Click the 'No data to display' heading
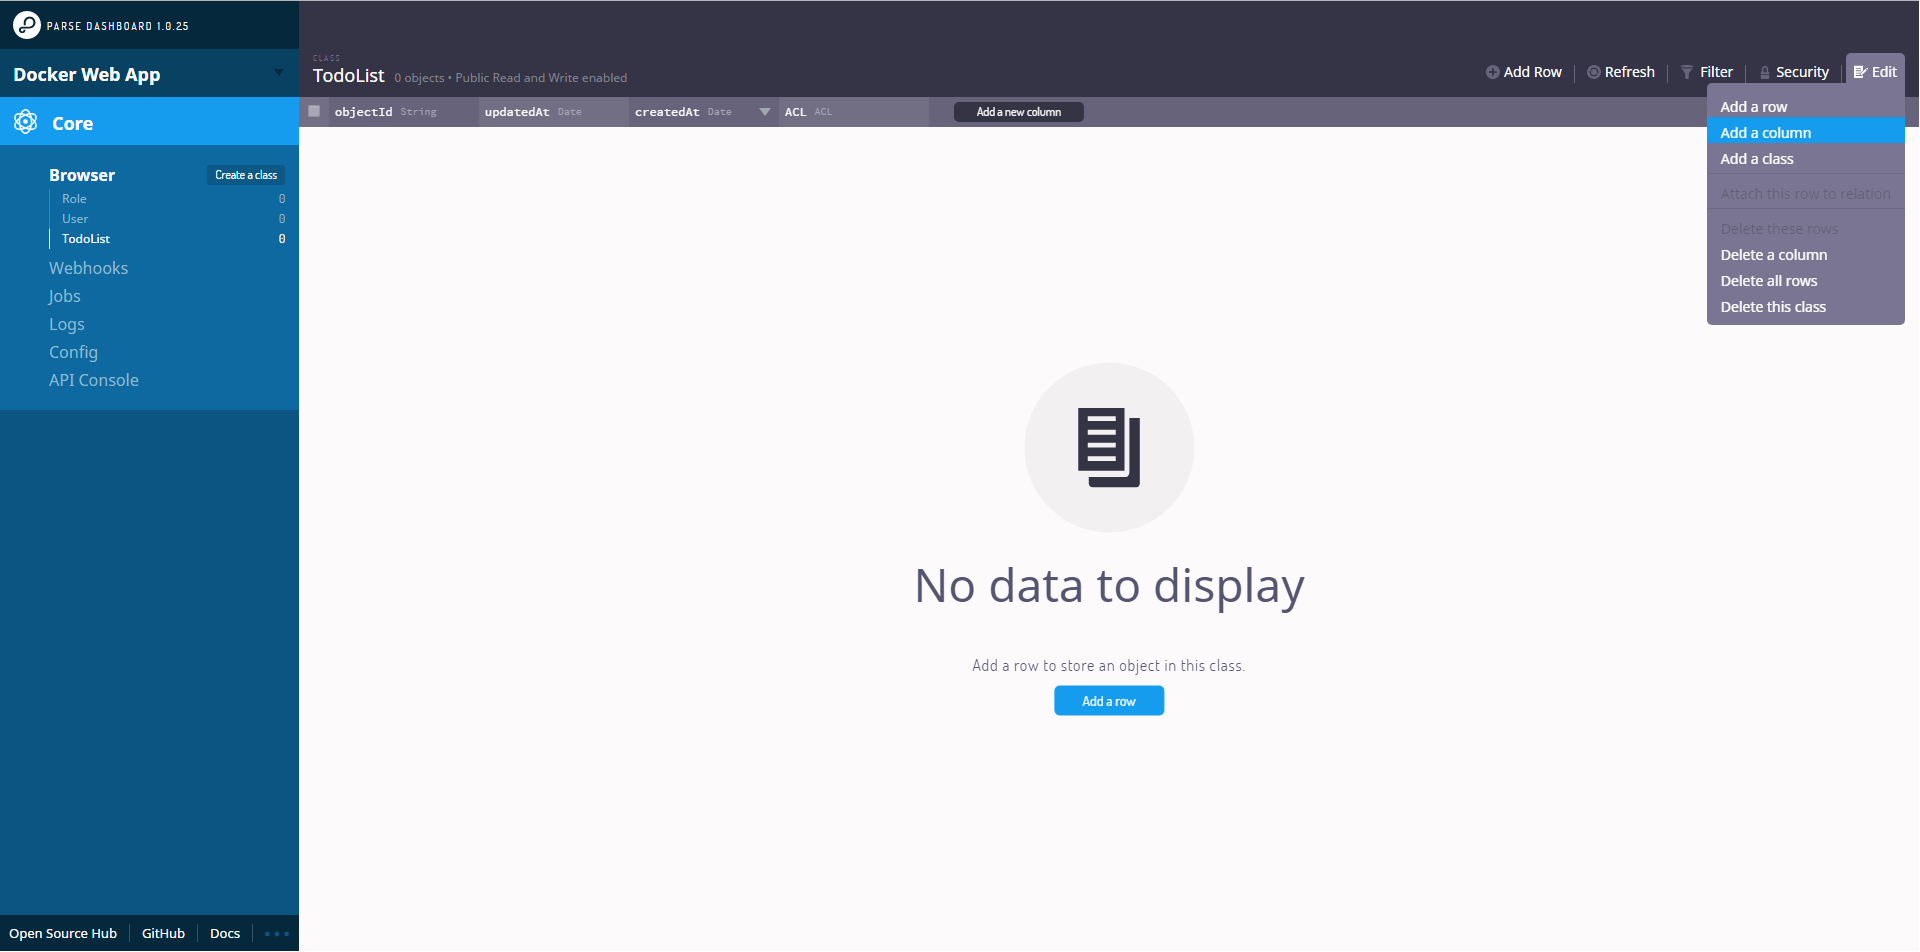 click(1109, 586)
